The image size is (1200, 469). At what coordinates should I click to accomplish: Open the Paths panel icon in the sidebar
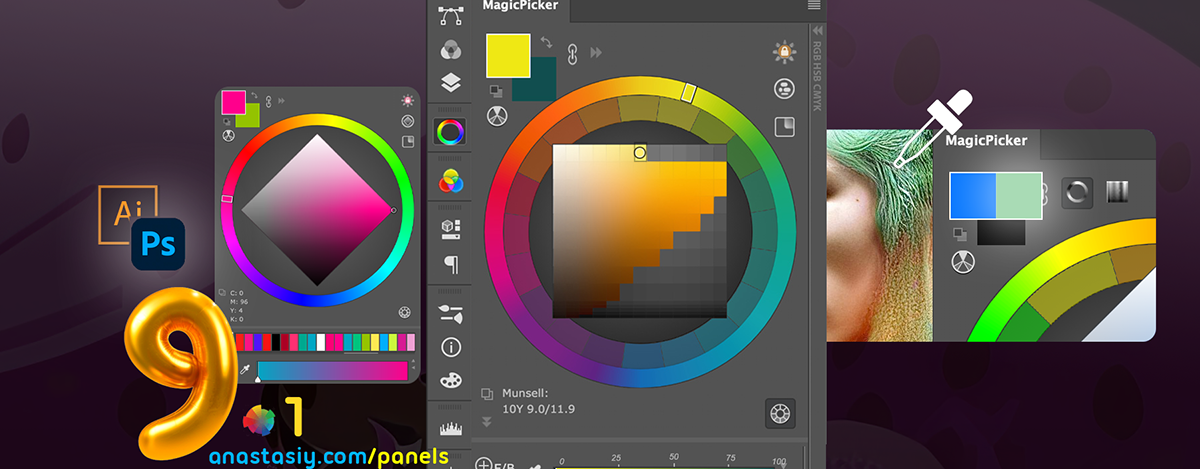pyautogui.click(x=450, y=16)
